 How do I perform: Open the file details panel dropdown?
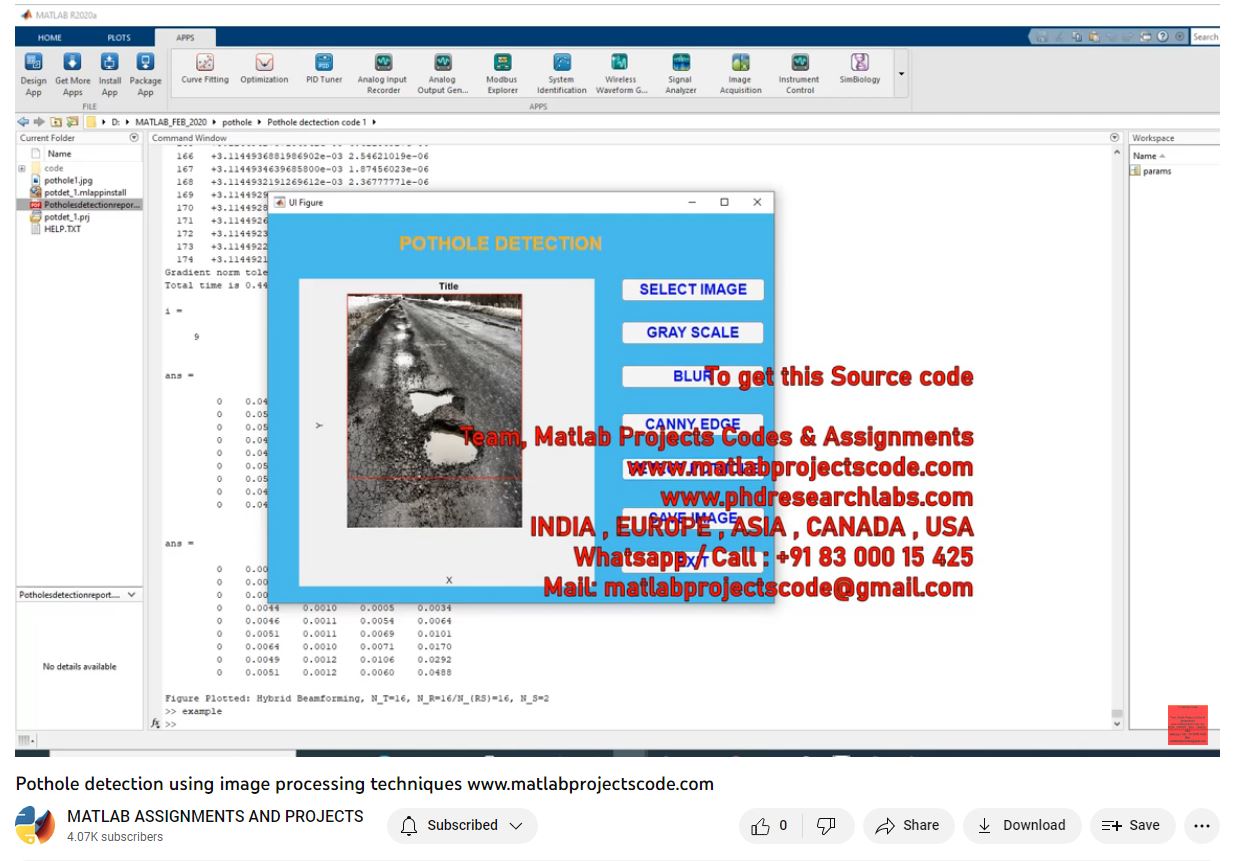[x=131, y=595]
